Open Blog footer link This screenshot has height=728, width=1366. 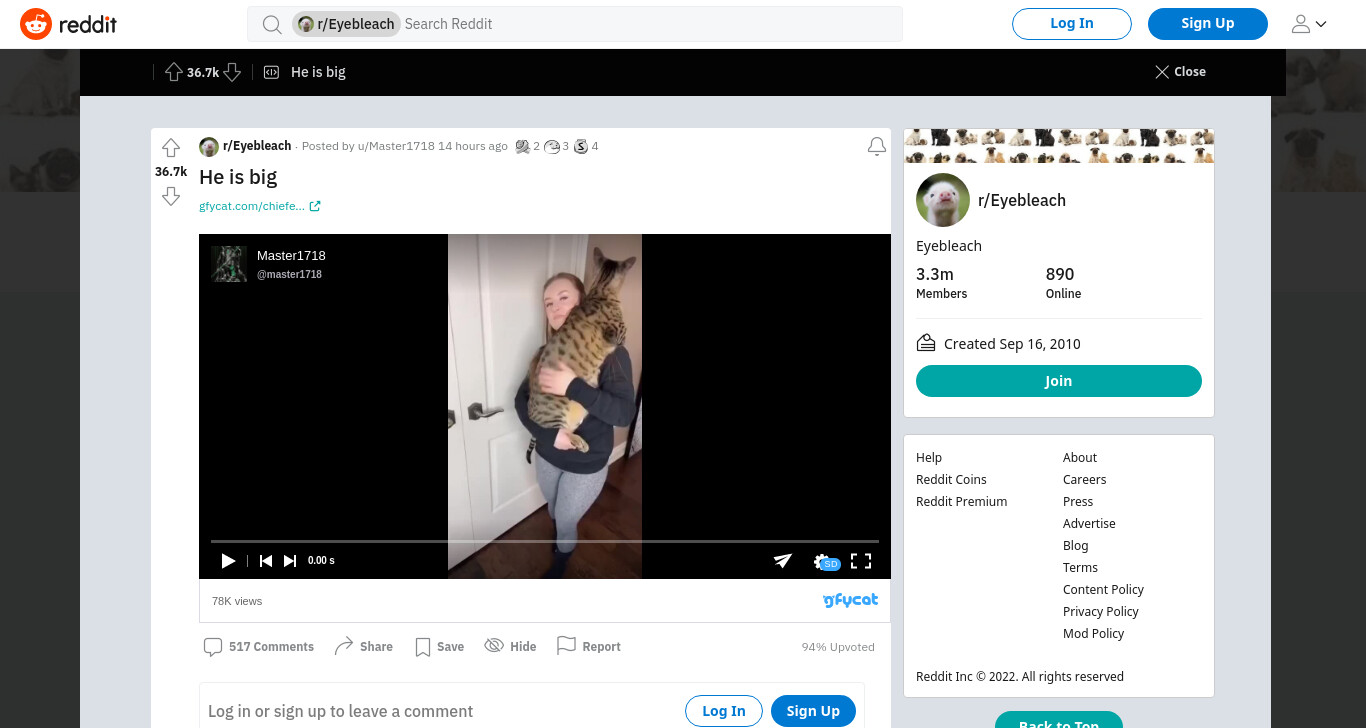[1076, 546]
